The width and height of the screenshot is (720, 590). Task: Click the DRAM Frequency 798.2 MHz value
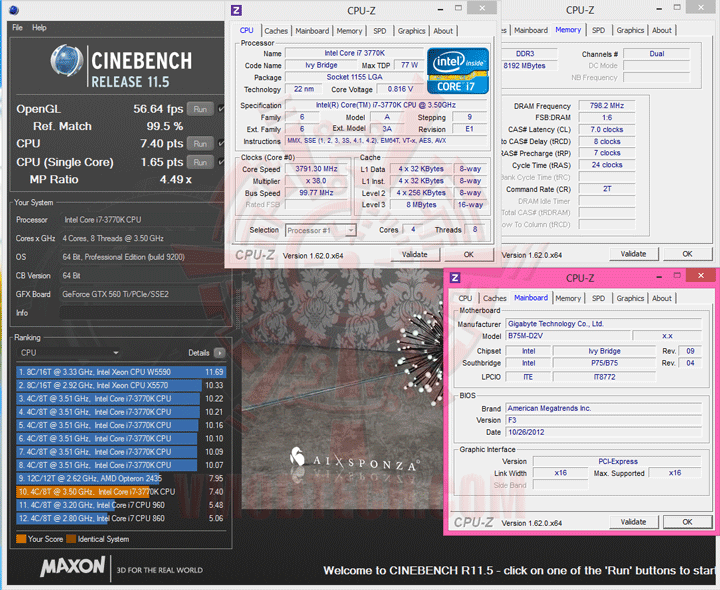pyautogui.click(x=607, y=106)
